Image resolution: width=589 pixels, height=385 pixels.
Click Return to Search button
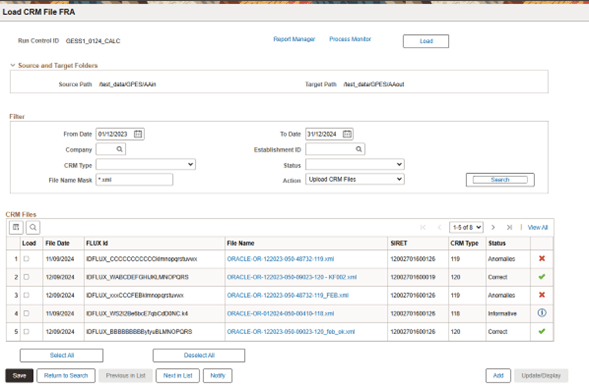click(66, 376)
